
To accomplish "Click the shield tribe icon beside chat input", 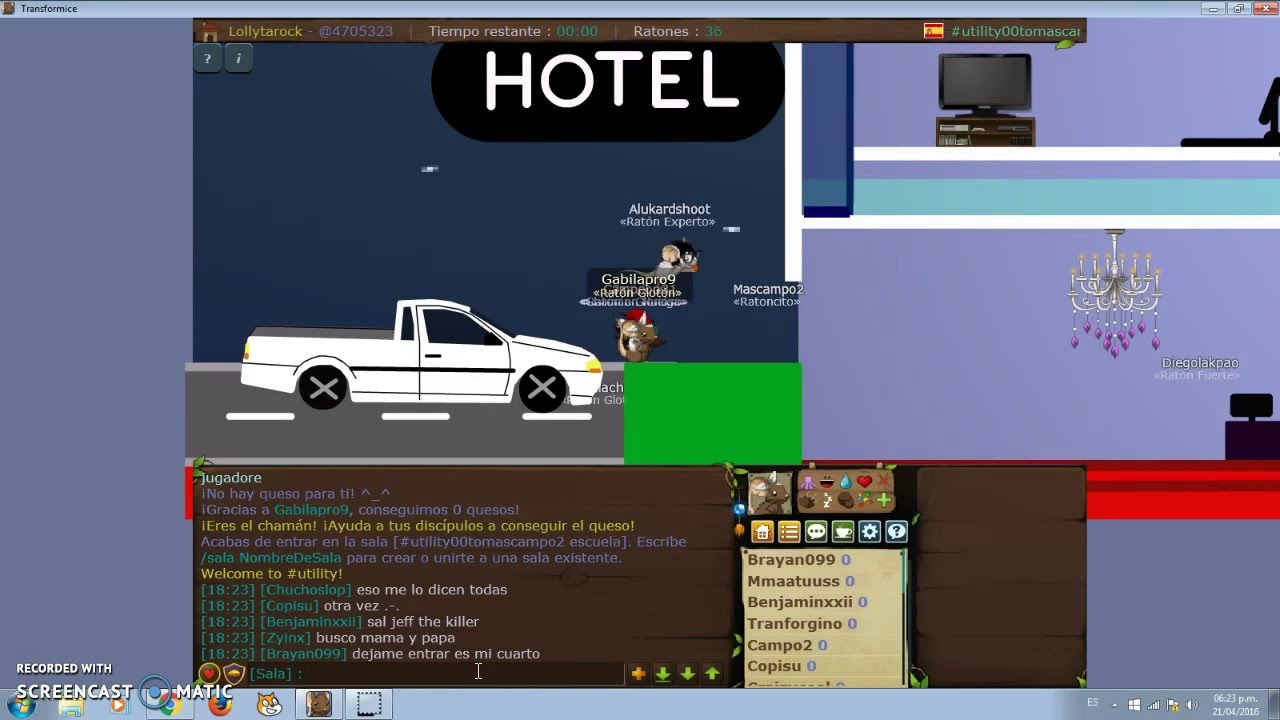I will coord(234,674).
